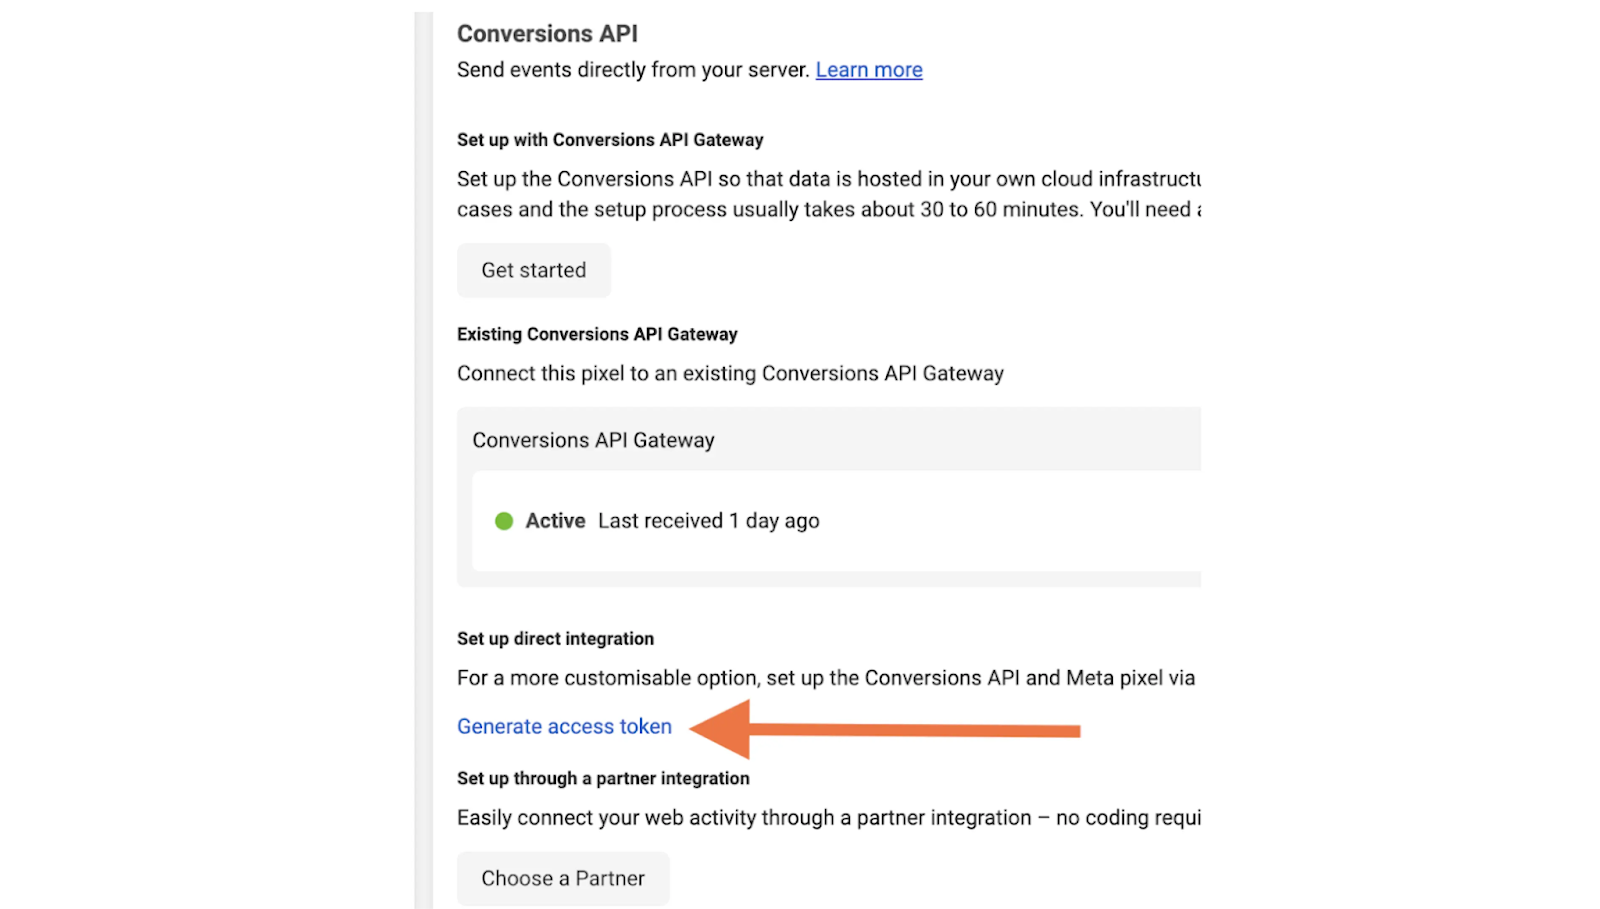
Task: Select the Conversions API heading
Action: (546, 33)
